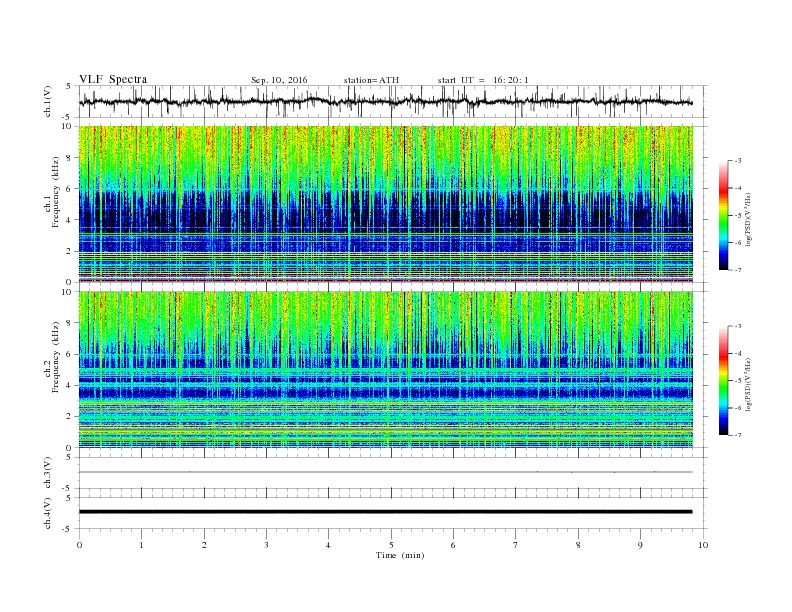Click the "-3" label on ch.2 colorbar

click(738, 326)
